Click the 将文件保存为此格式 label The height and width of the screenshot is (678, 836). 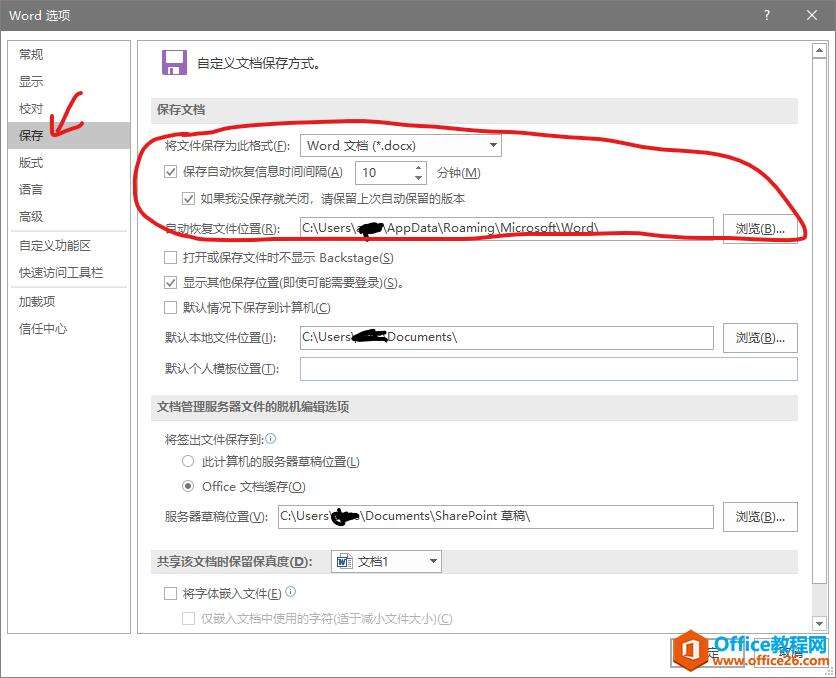[227, 146]
